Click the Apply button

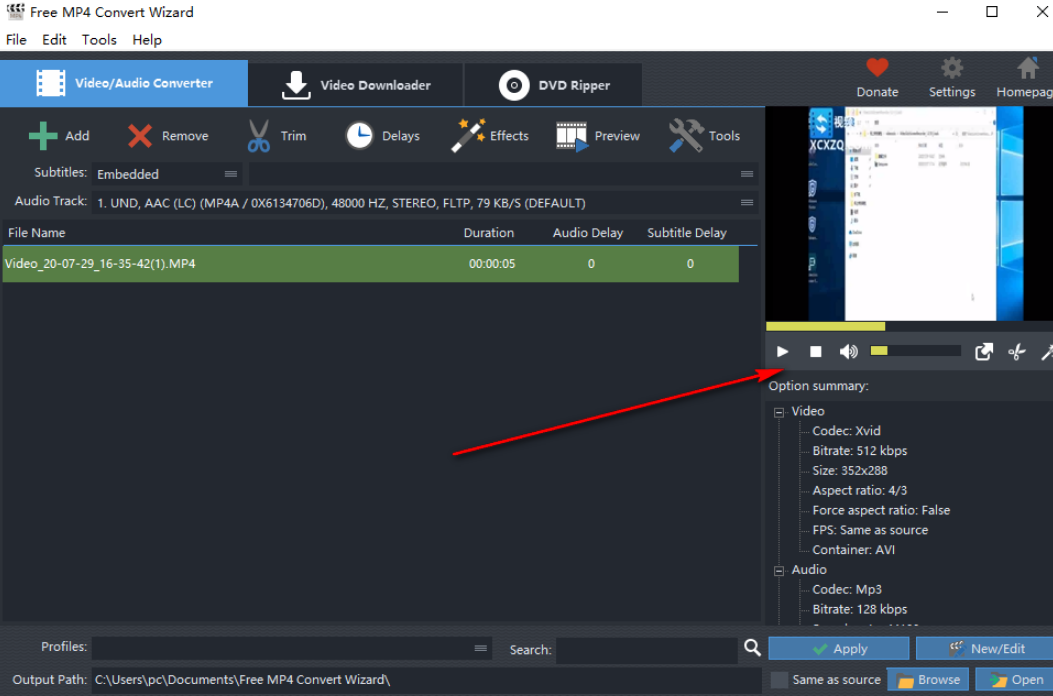[839, 649]
